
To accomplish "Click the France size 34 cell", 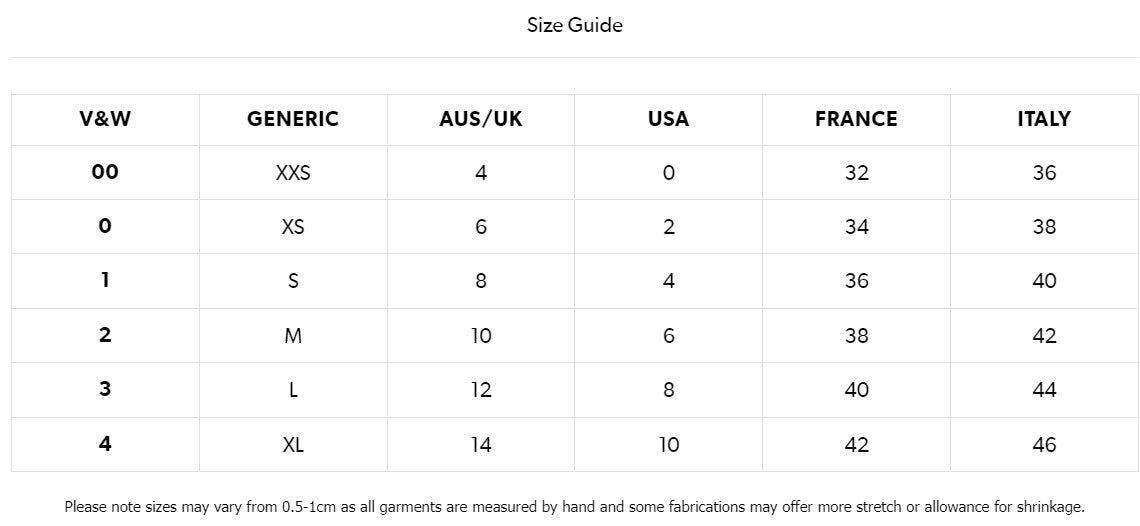I will coord(856,227).
